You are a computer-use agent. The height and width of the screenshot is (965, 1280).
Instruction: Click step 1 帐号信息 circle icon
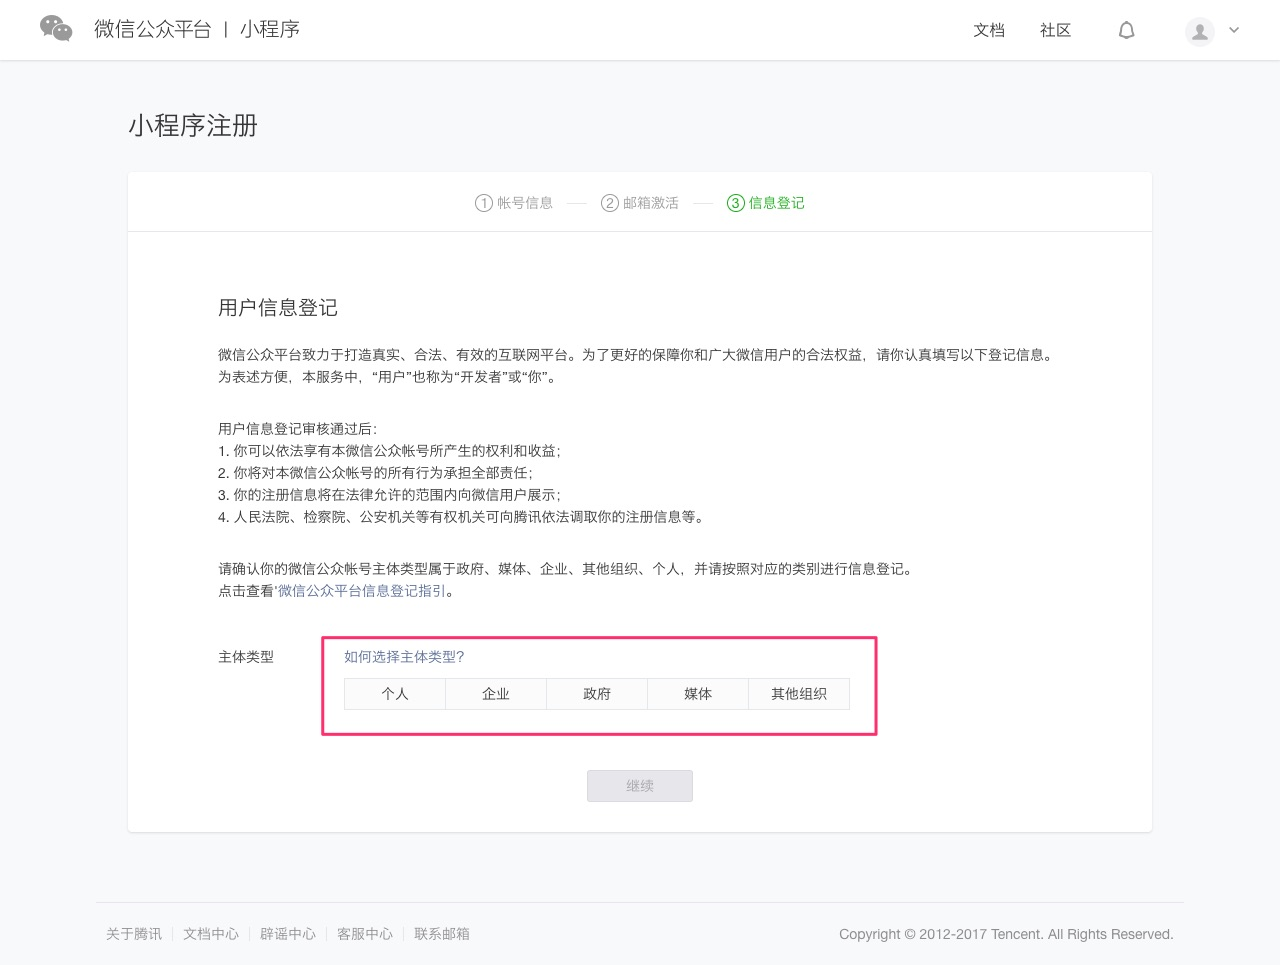(x=483, y=202)
